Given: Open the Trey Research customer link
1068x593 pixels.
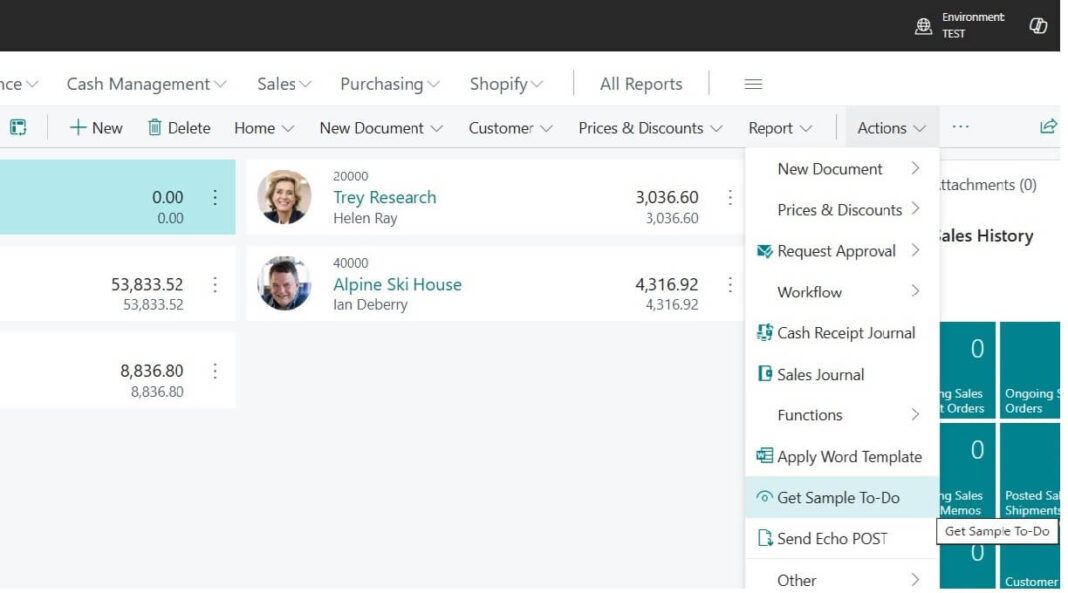Looking at the screenshot, I should [x=384, y=197].
